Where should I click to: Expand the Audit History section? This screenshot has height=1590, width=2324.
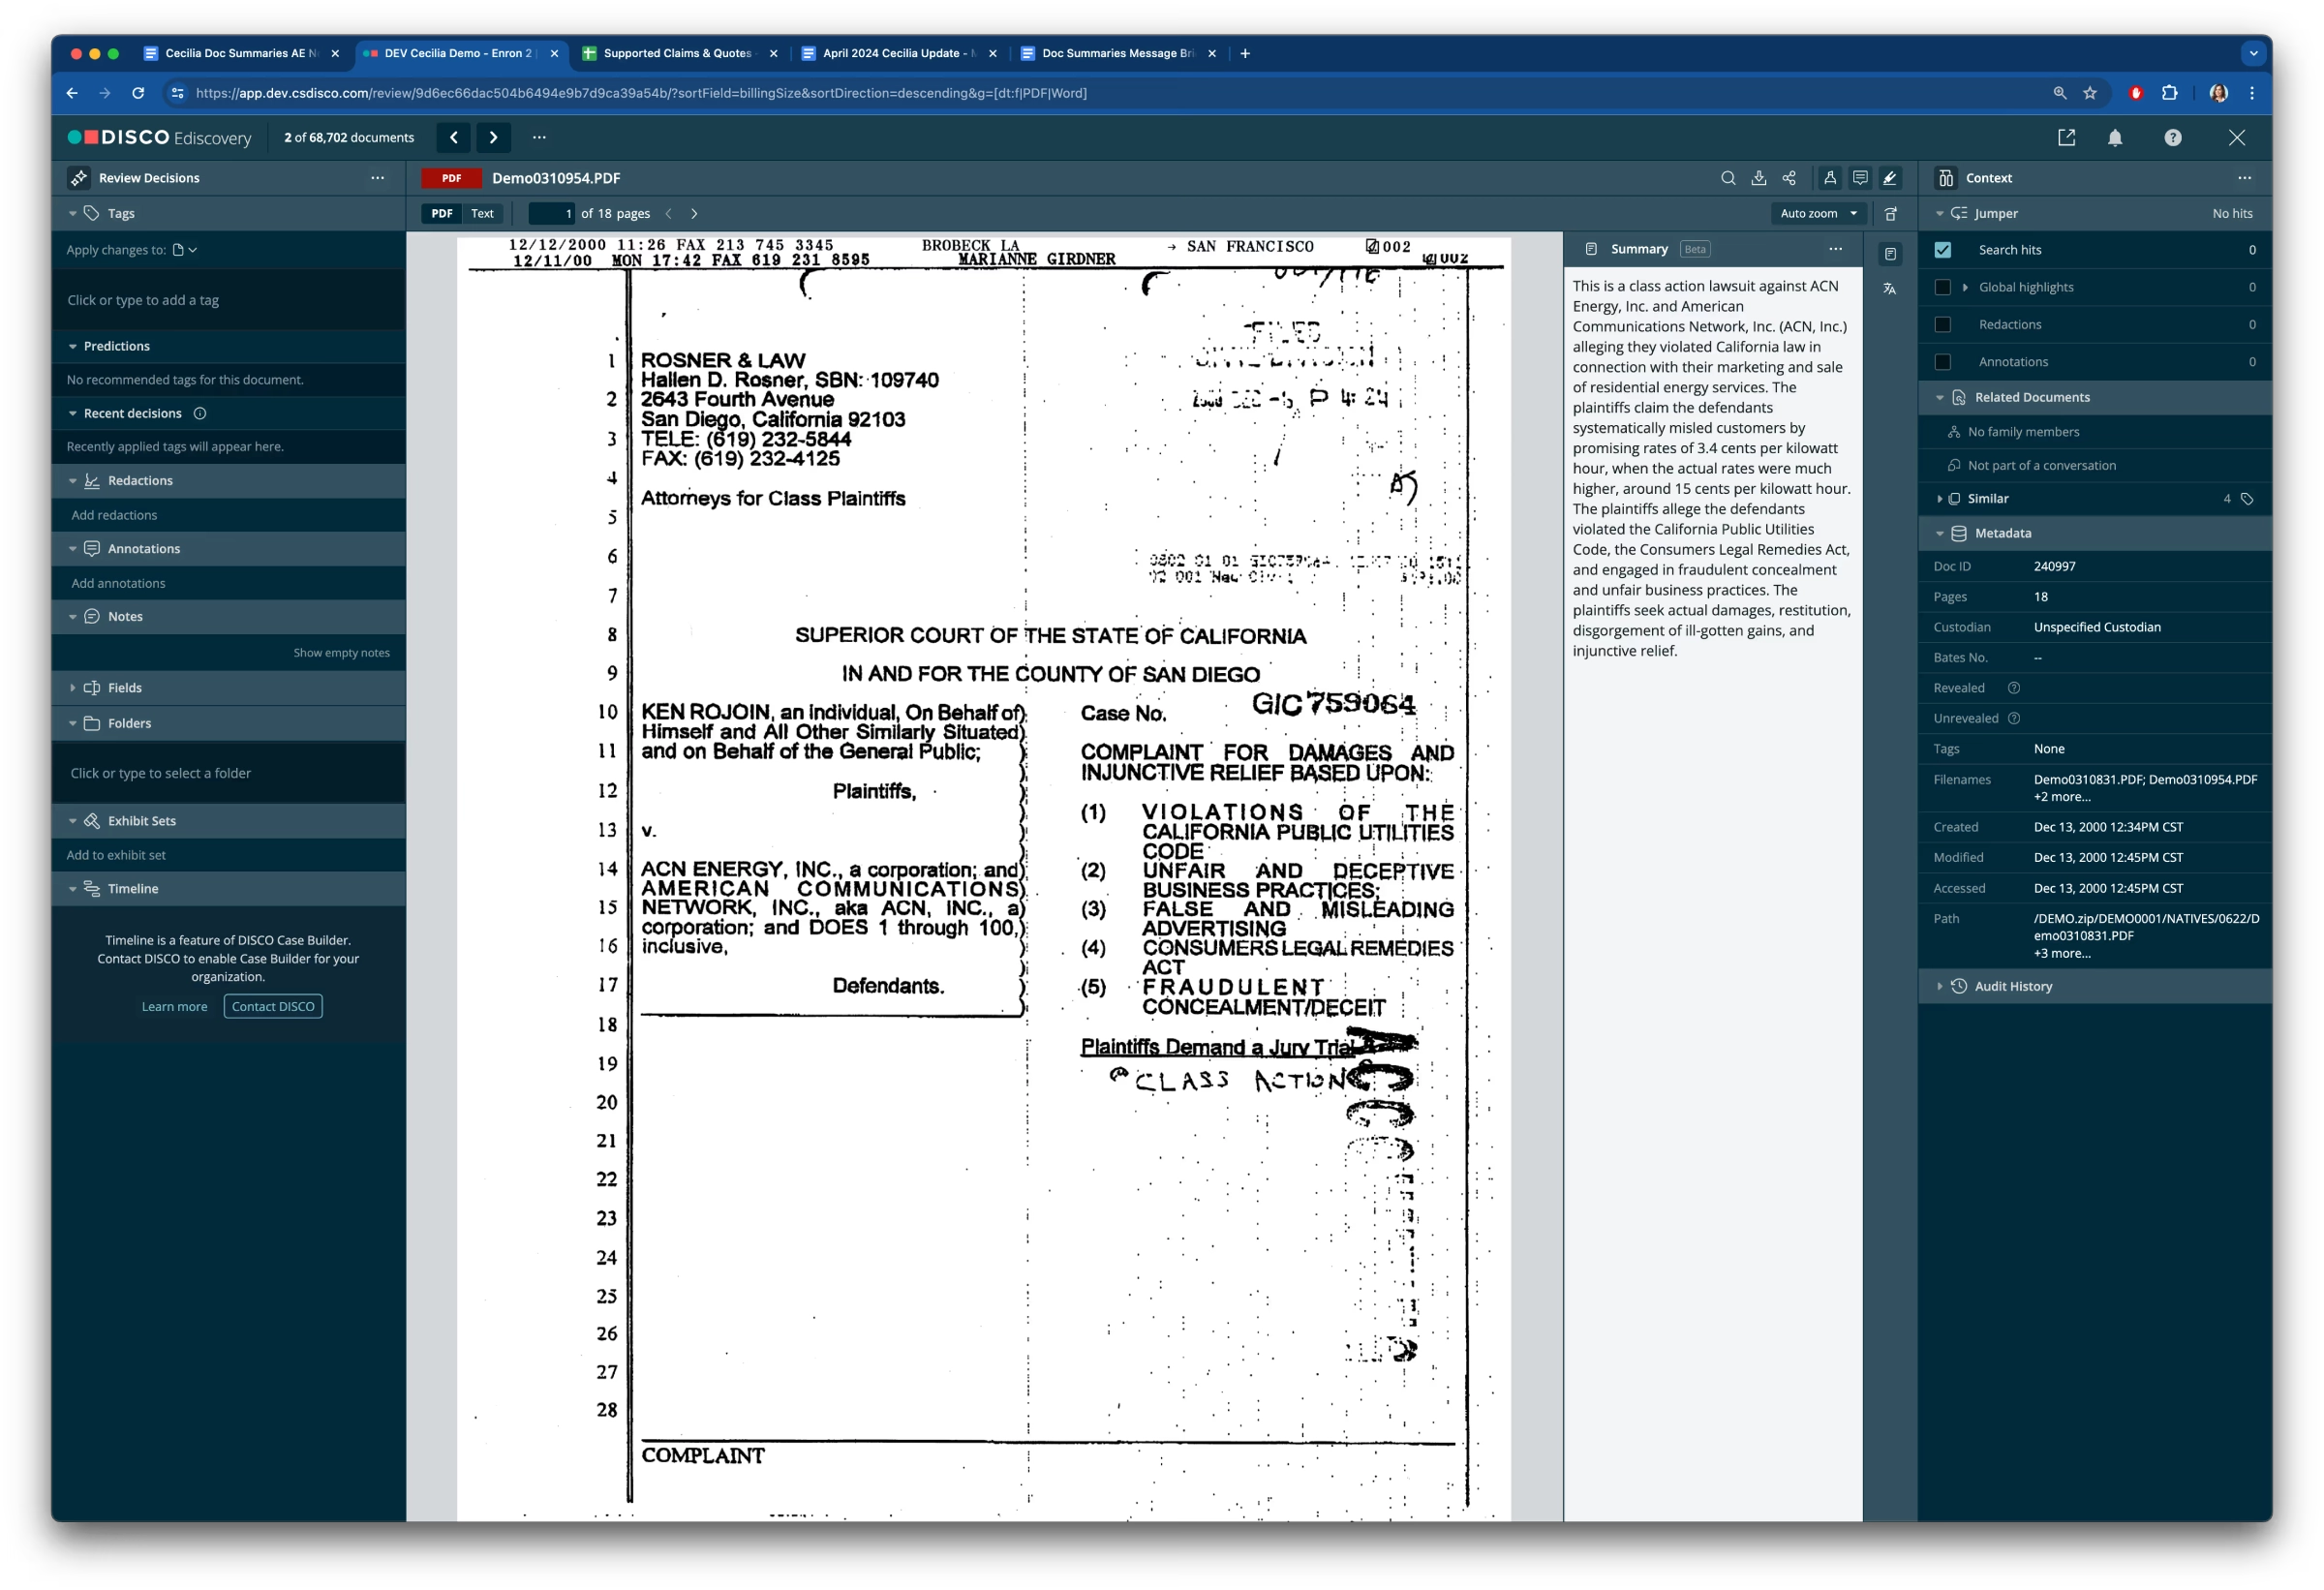pyautogui.click(x=2012, y=986)
